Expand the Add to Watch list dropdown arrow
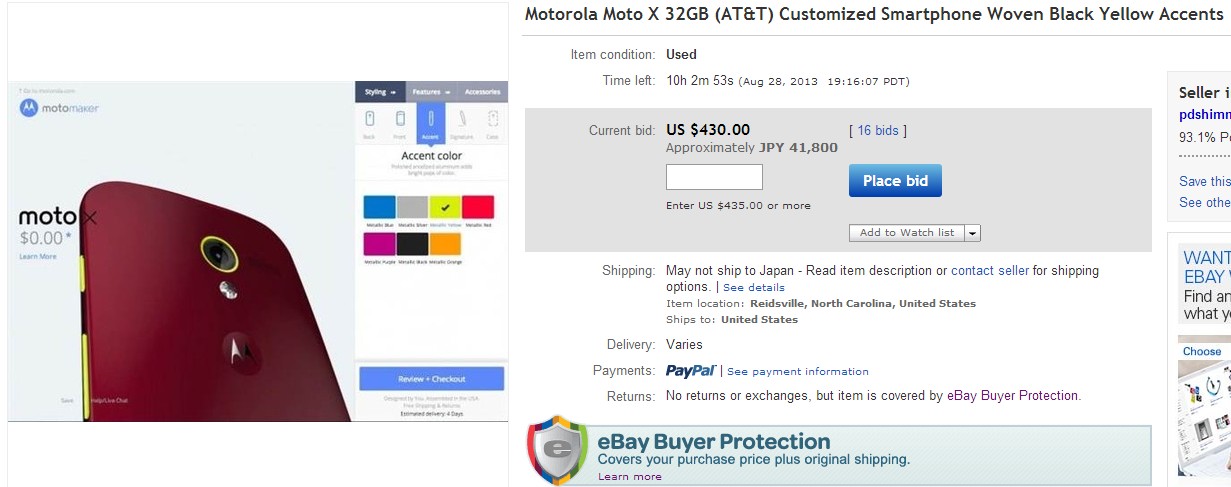 973,233
